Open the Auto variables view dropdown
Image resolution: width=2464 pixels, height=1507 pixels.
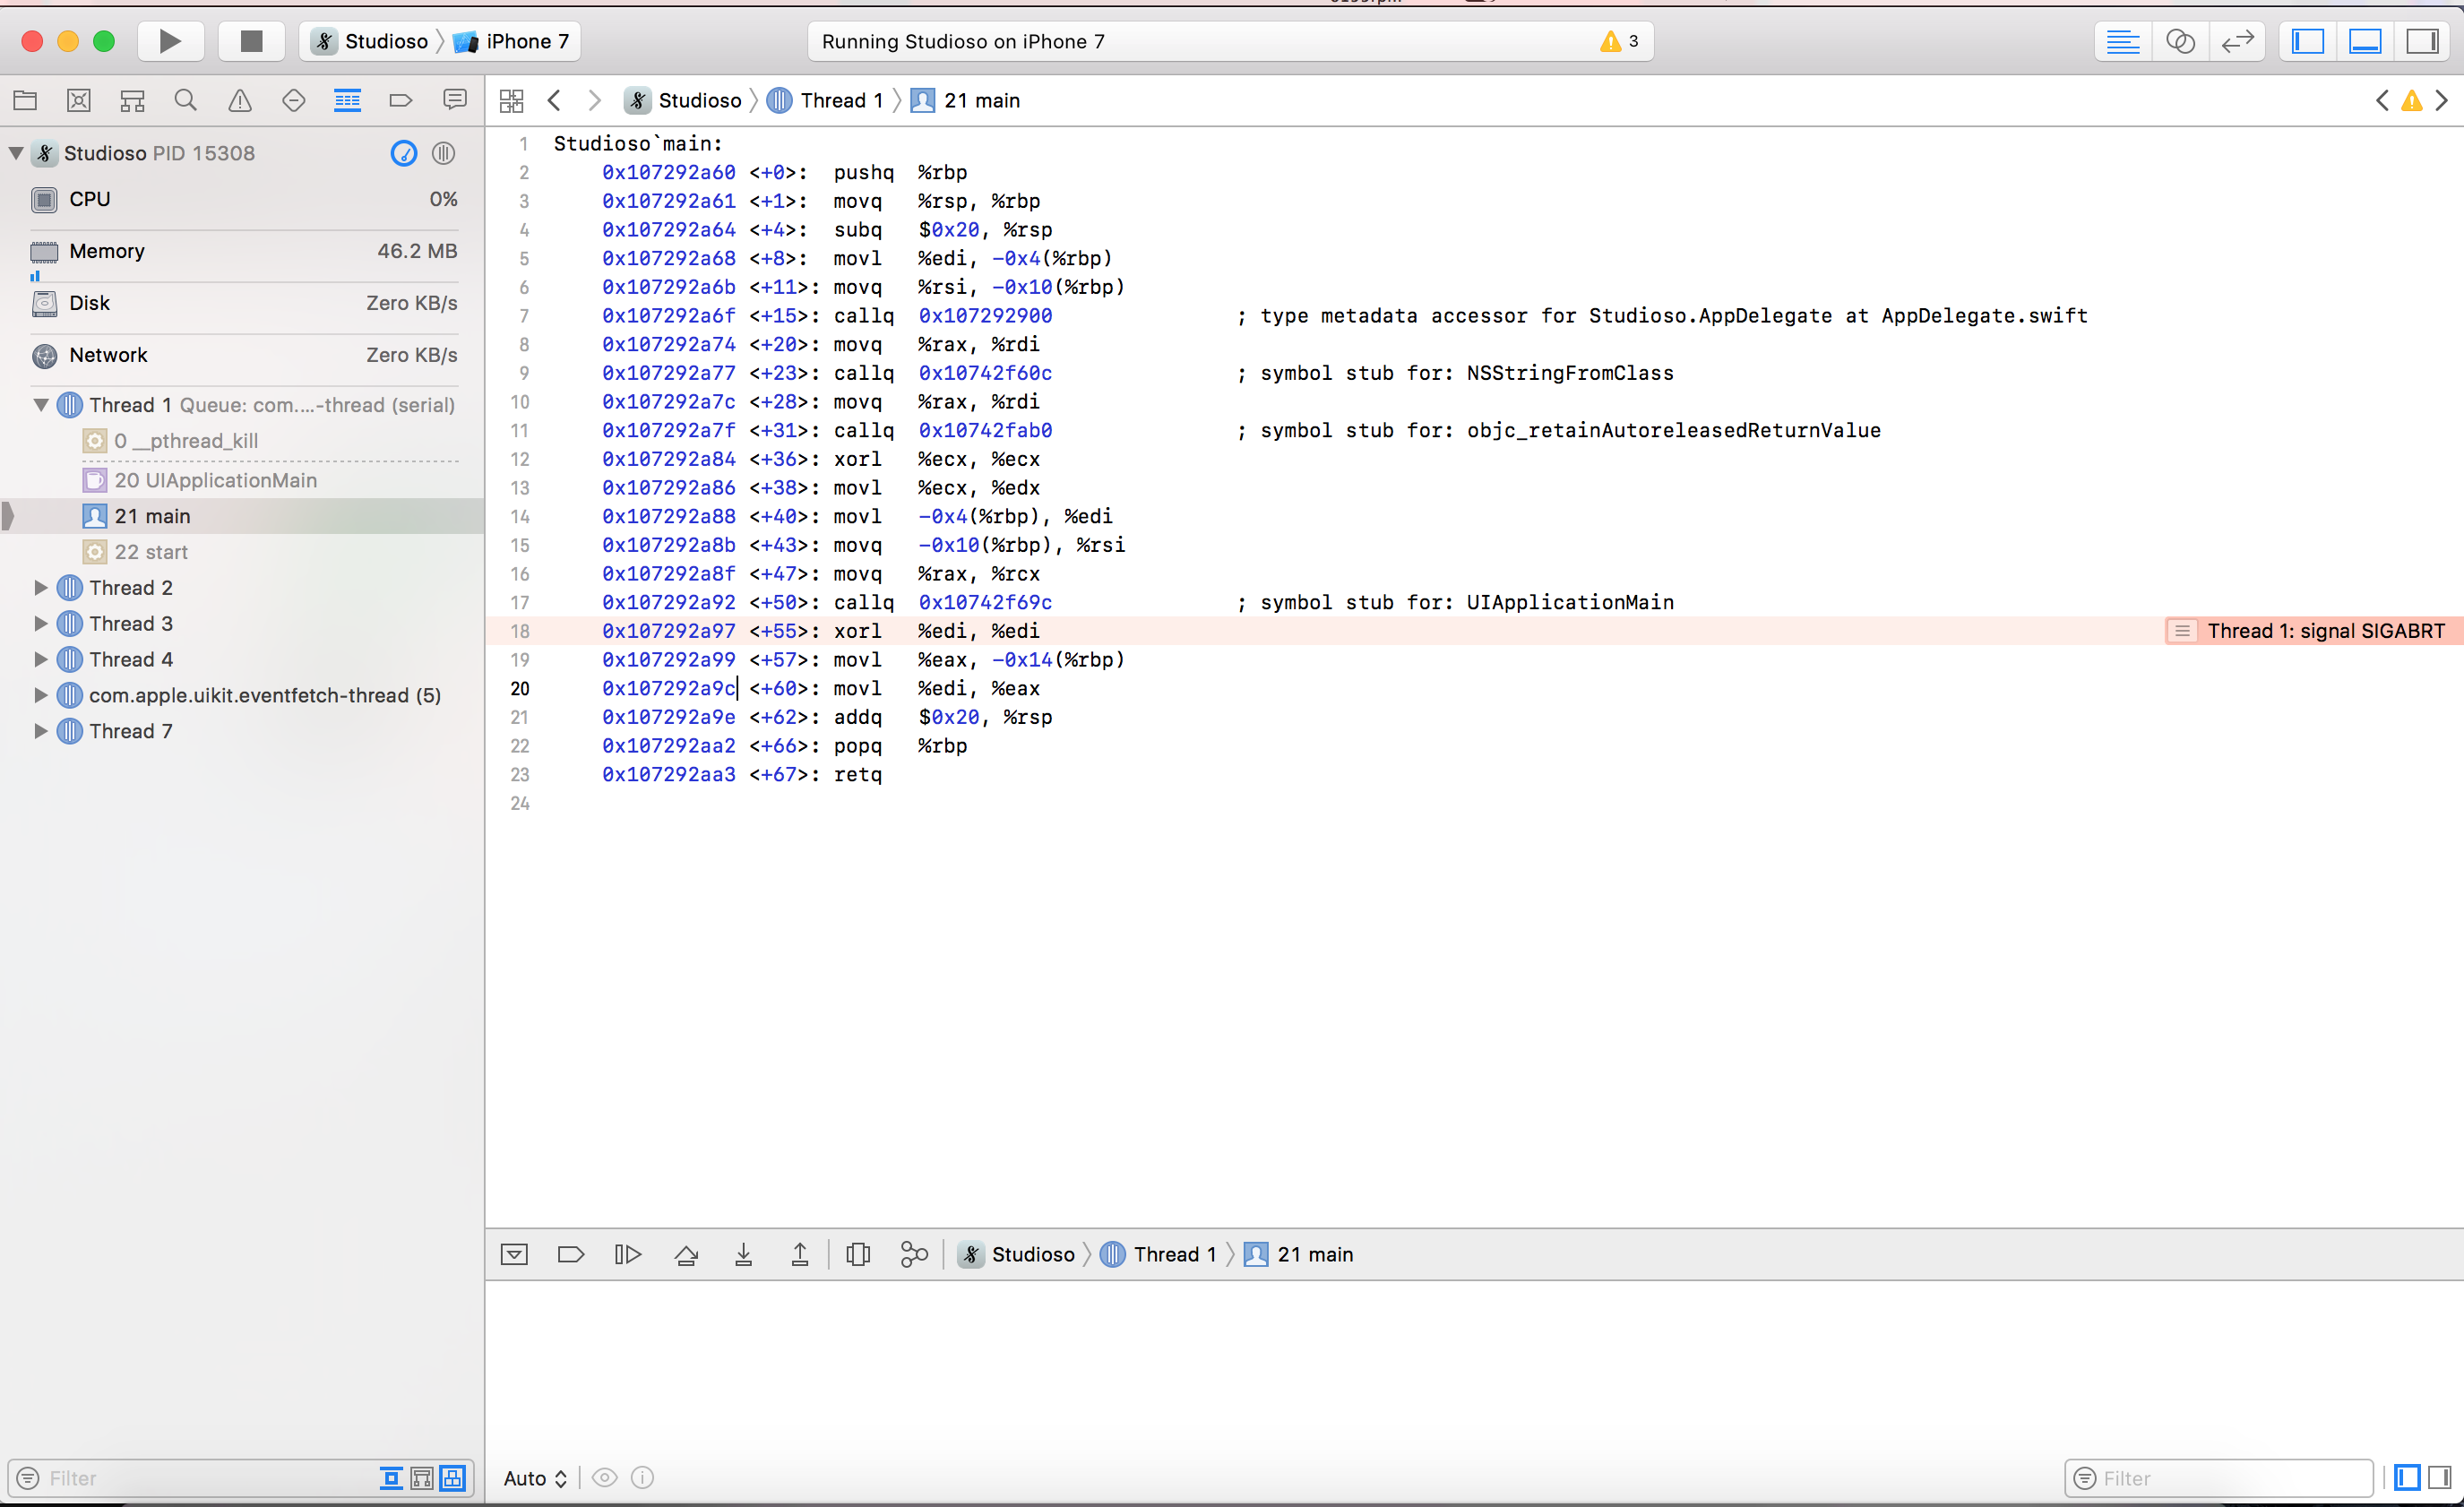click(535, 1478)
